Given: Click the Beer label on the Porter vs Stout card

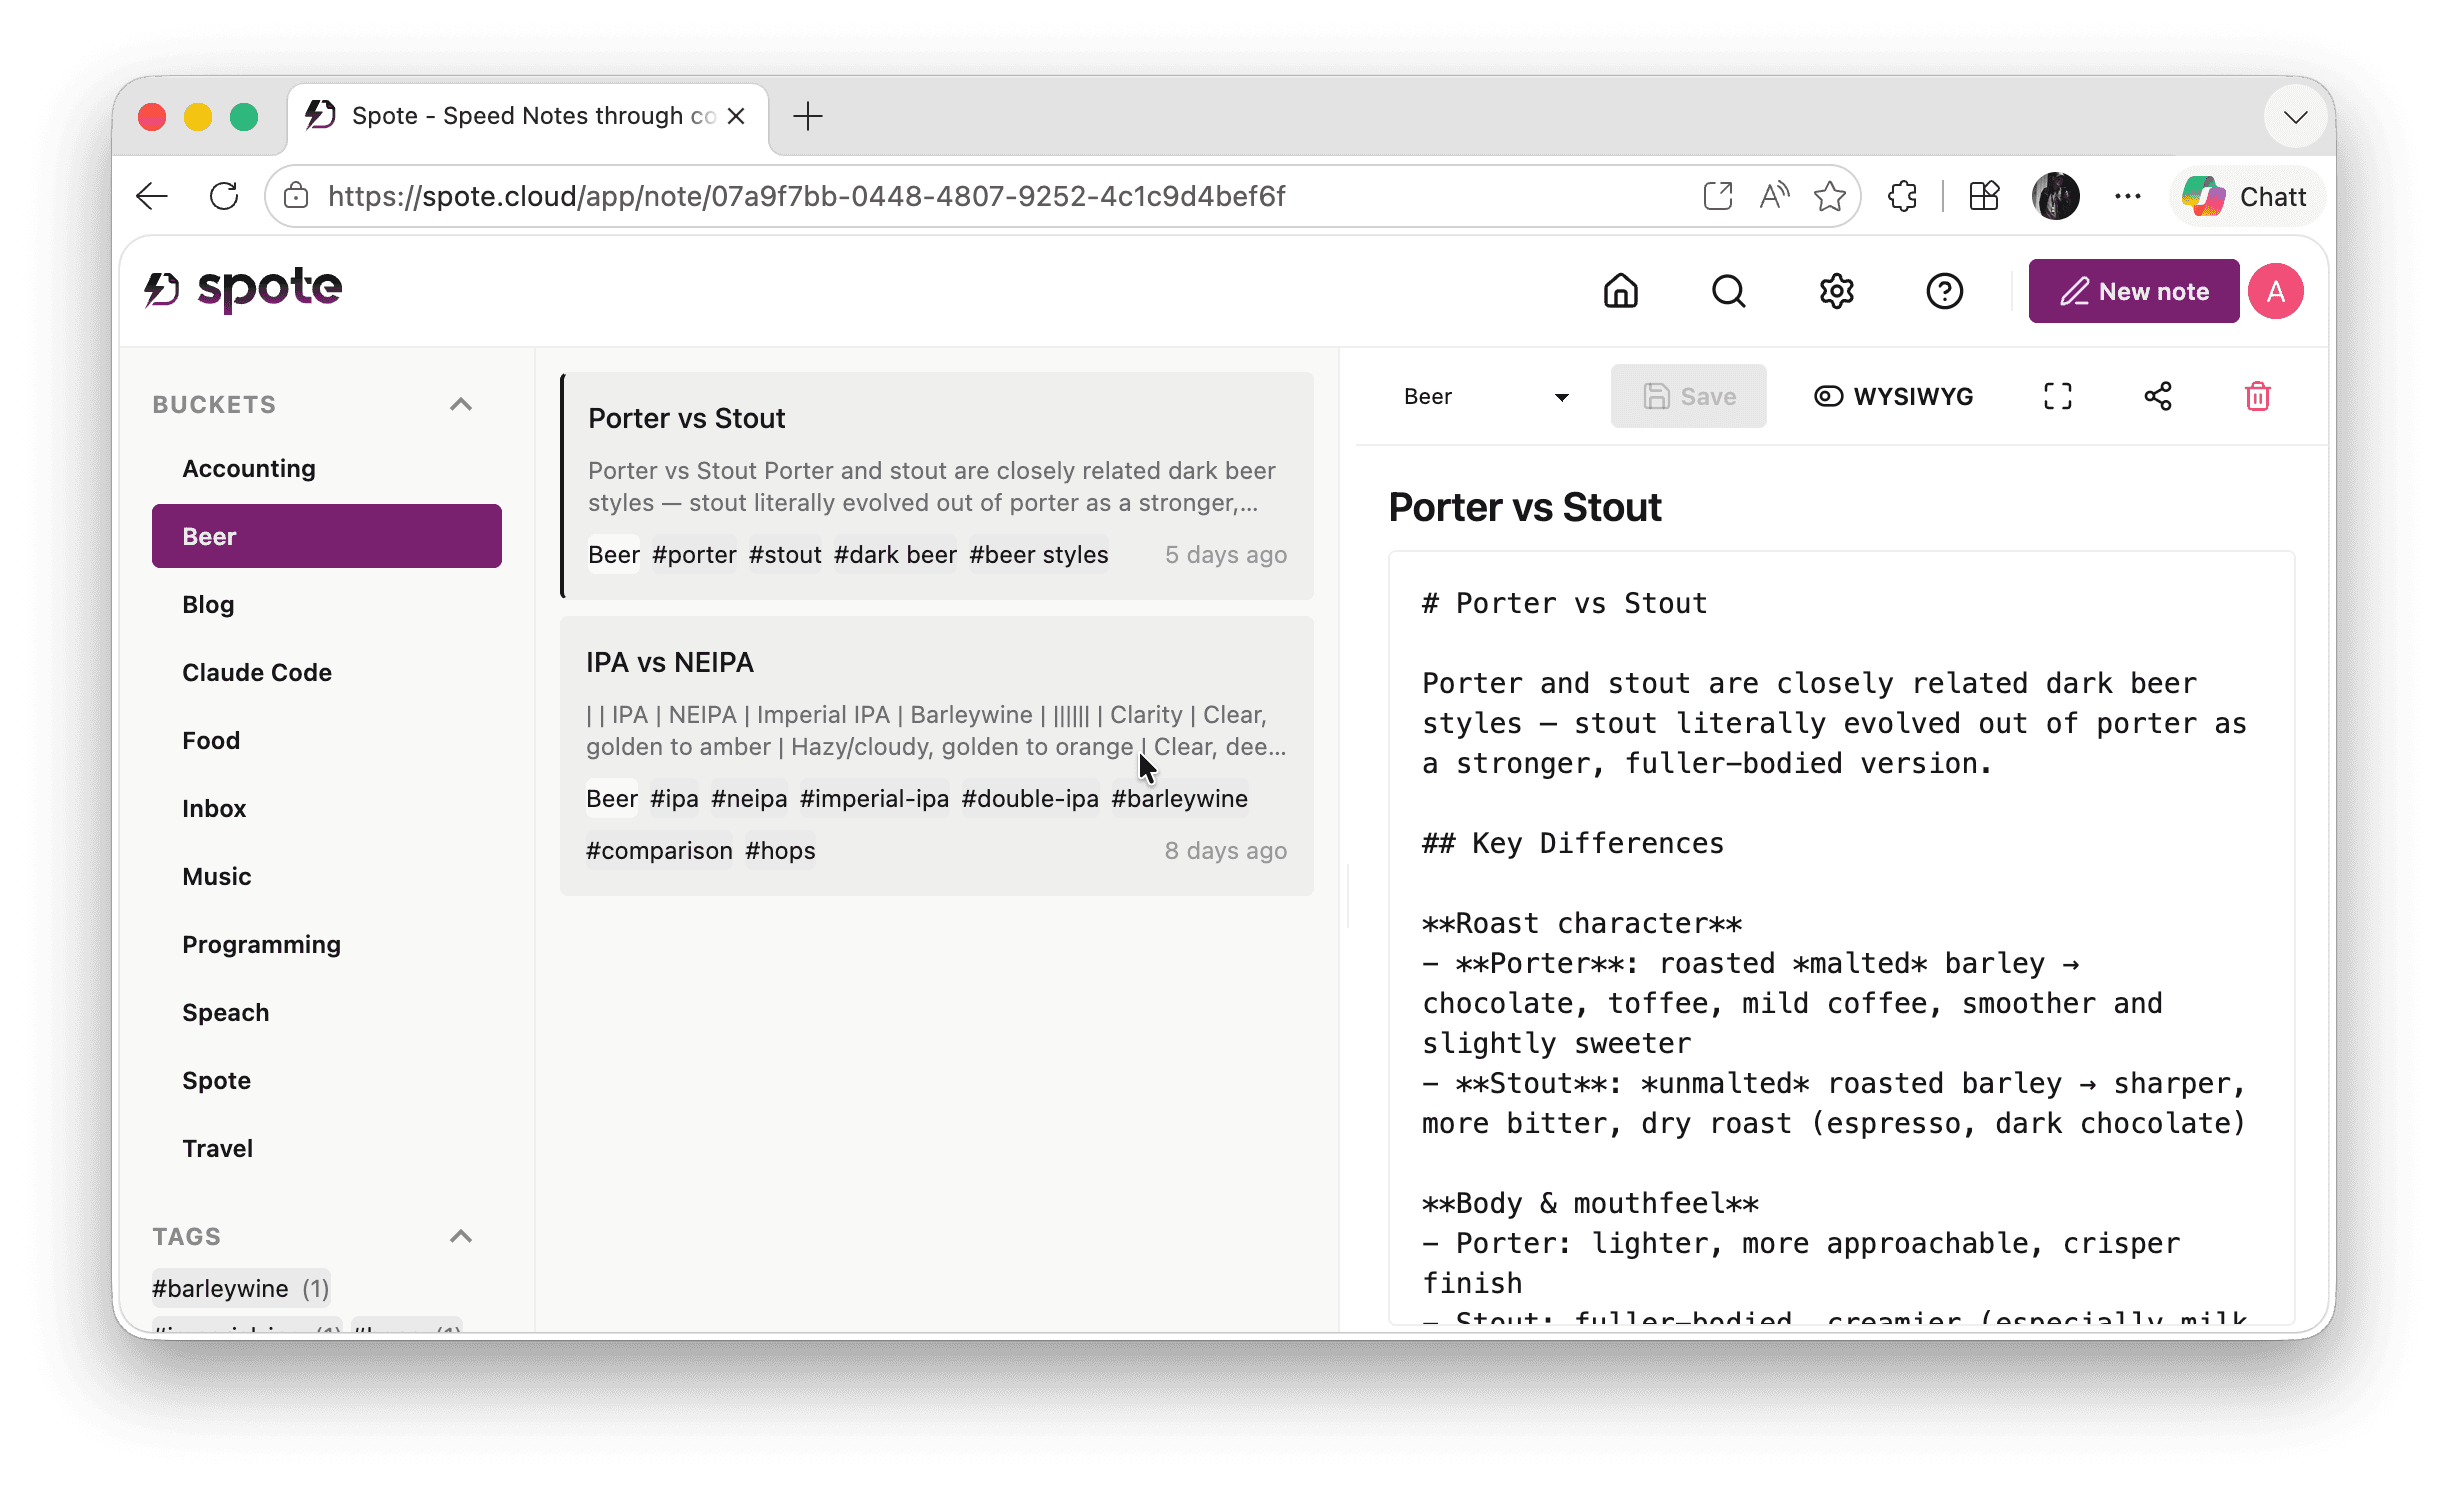Looking at the screenshot, I should pyautogui.click(x=613, y=554).
